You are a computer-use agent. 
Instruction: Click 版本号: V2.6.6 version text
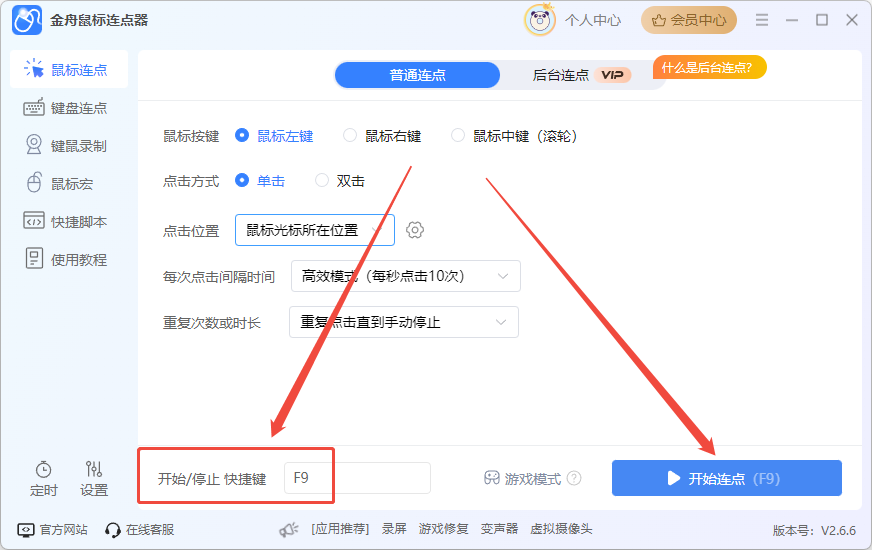[x=814, y=531]
